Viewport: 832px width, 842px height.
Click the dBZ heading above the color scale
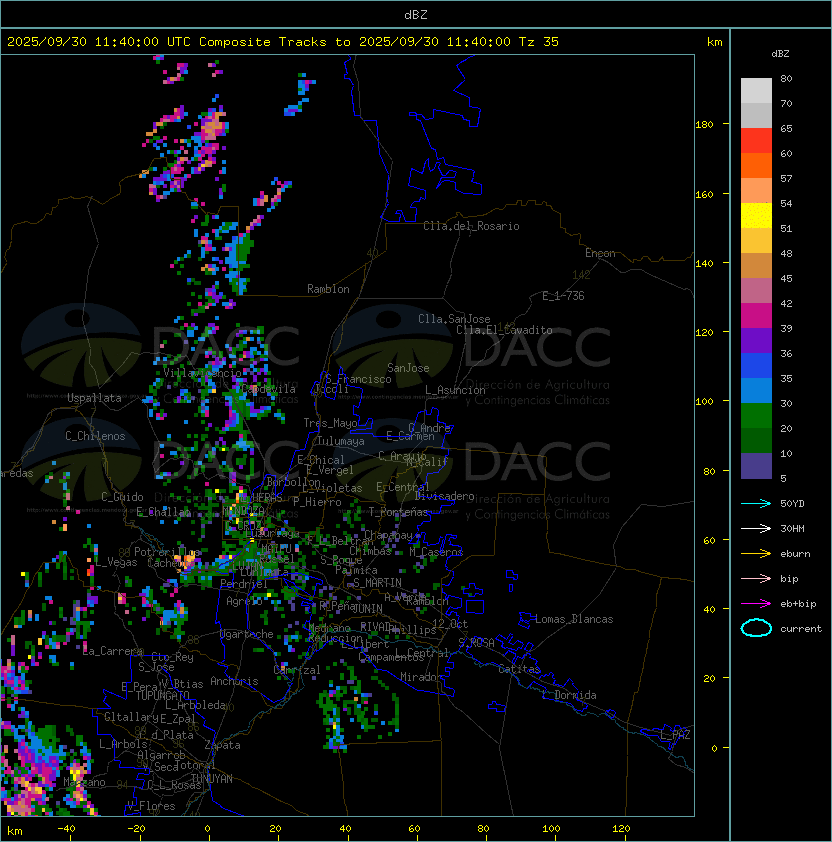780,54
